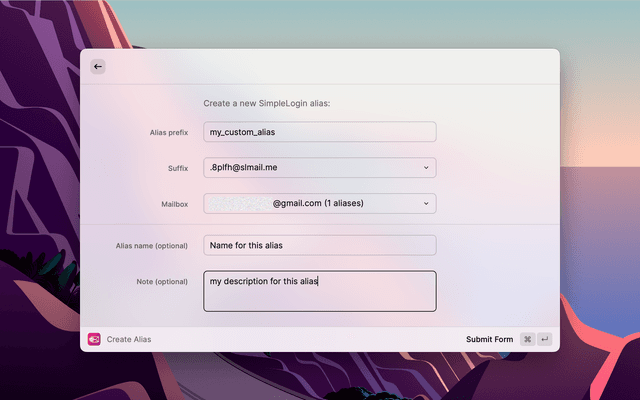
Task: Click the Alias prefix label
Action: 169,132
